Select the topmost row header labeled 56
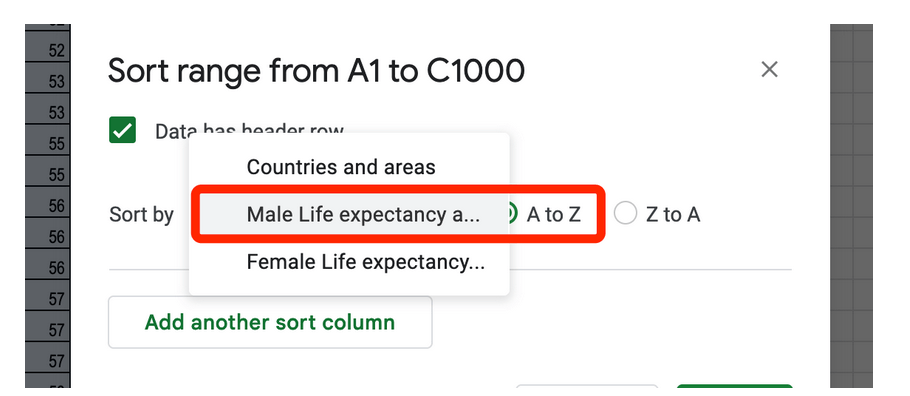 click(47, 206)
